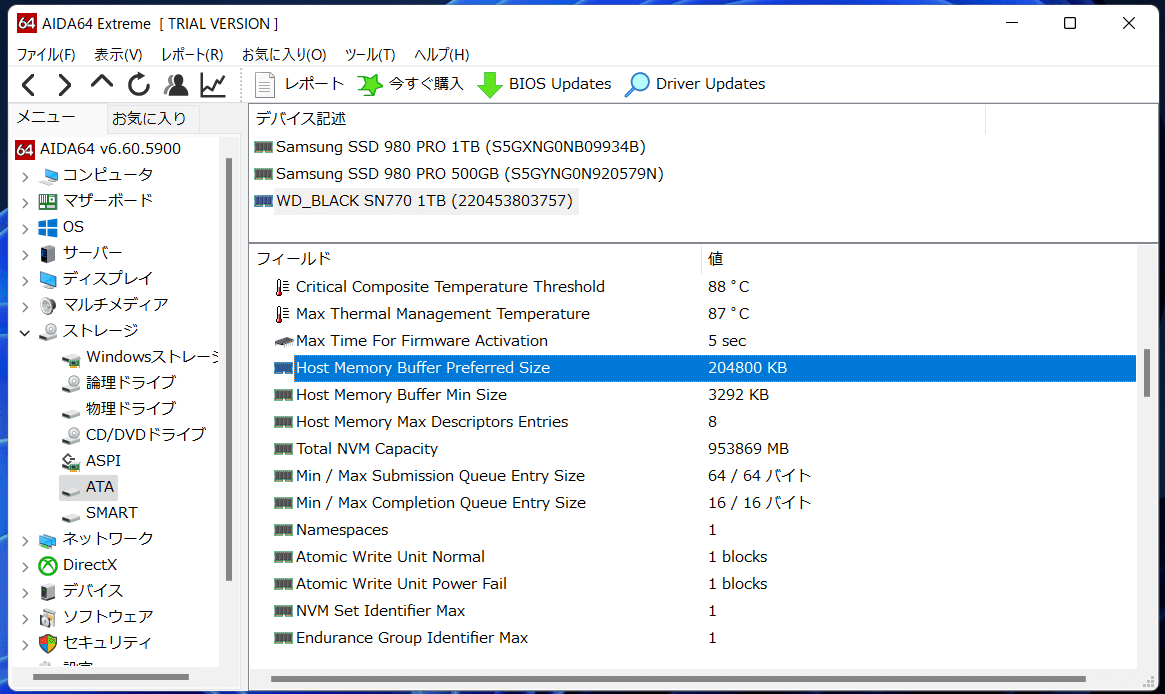Expand the OS tree node
Viewport: 1165px width, 694px height.
tap(25, 228)
